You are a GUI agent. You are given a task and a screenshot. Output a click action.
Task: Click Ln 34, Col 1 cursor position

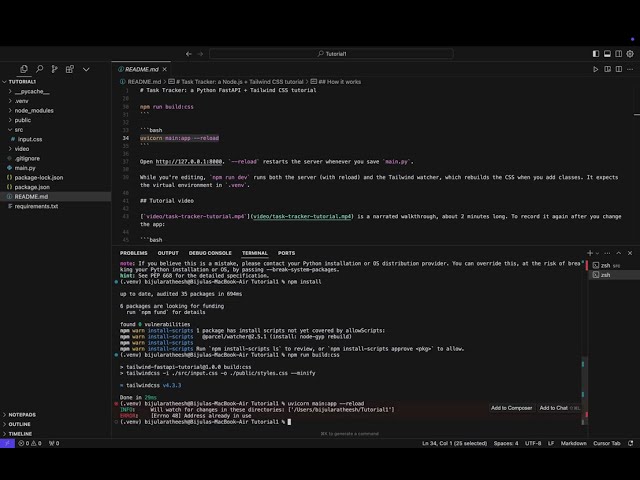[454, 443]
